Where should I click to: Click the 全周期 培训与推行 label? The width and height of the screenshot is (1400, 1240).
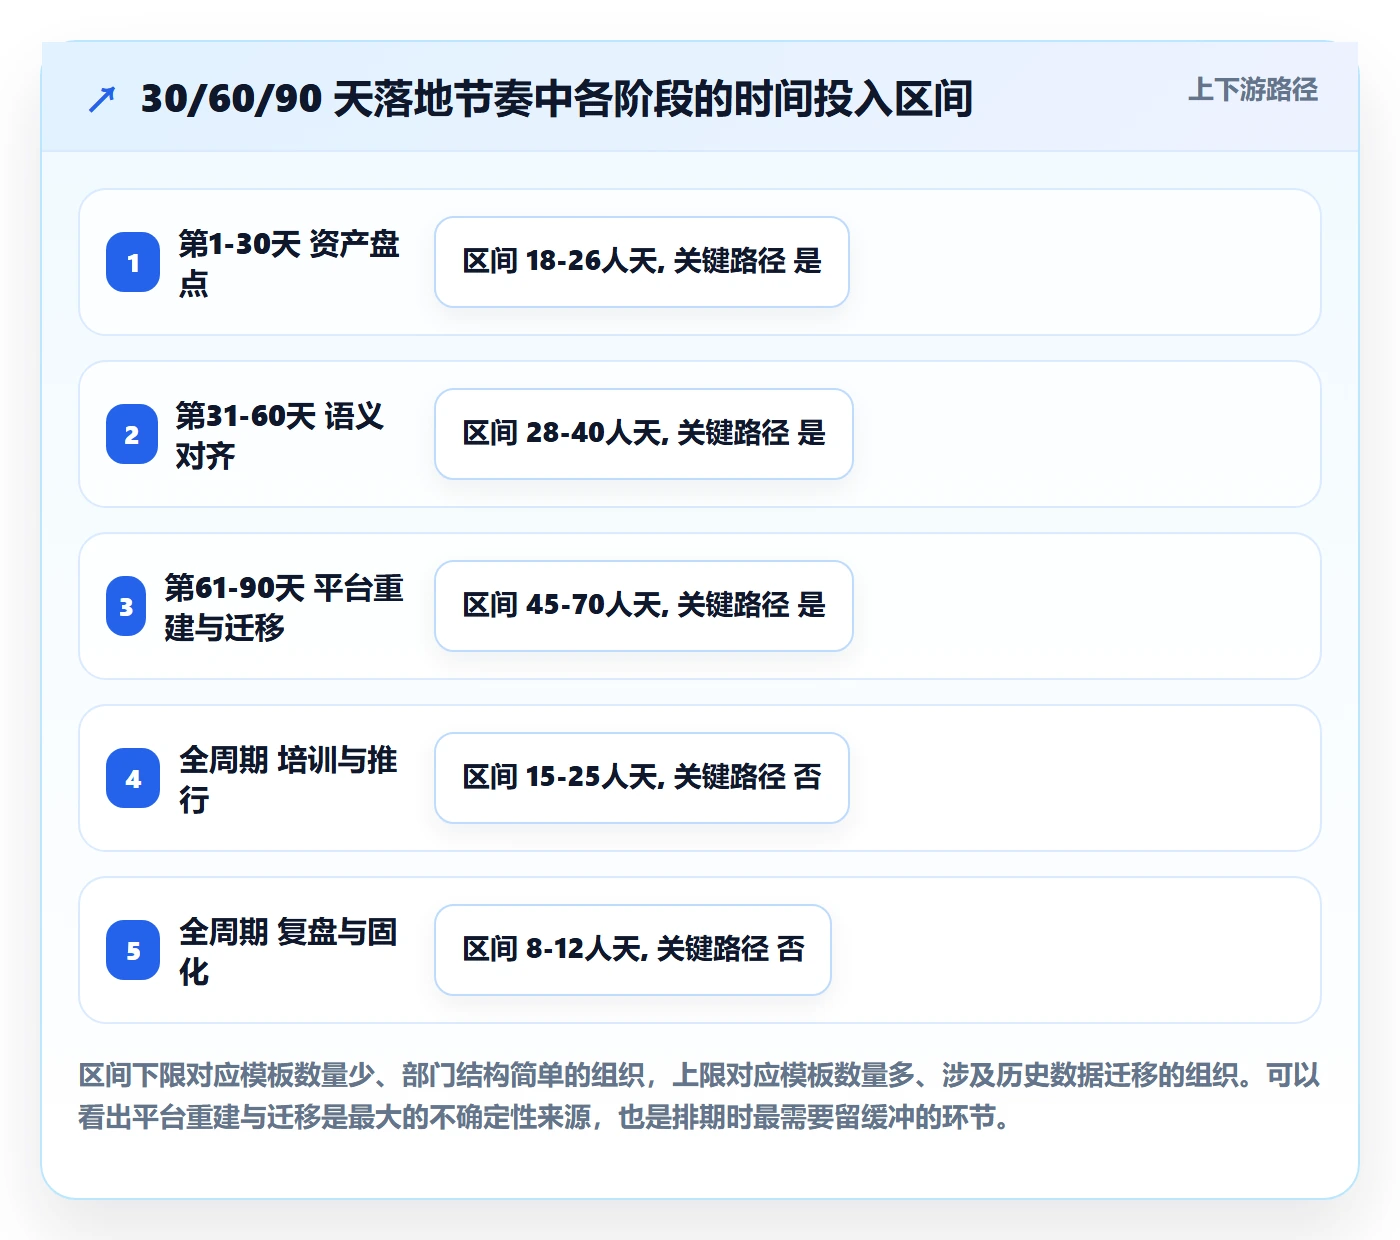click(x=289, y=778)
